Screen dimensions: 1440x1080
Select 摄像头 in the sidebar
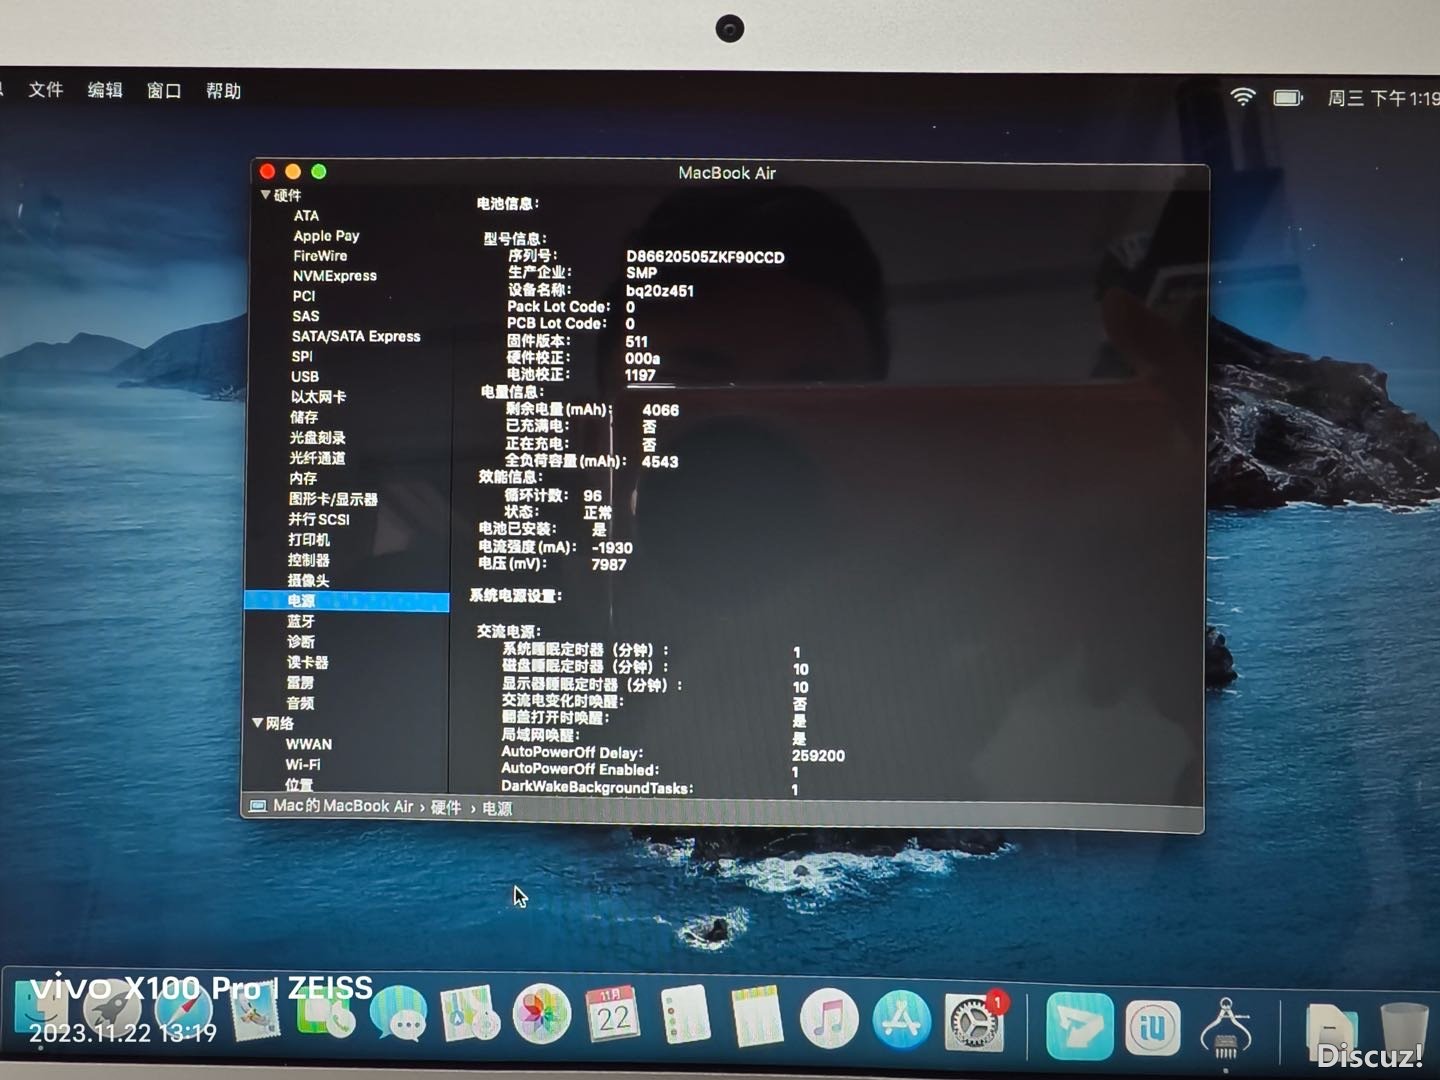(308, 580)
